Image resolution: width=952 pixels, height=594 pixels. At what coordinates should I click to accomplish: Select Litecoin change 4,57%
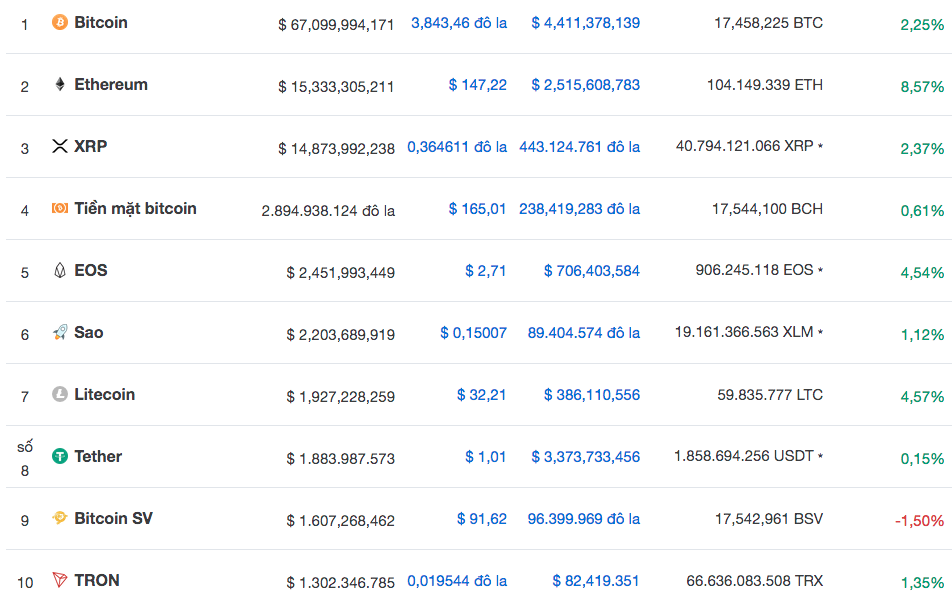coord(922,397)
